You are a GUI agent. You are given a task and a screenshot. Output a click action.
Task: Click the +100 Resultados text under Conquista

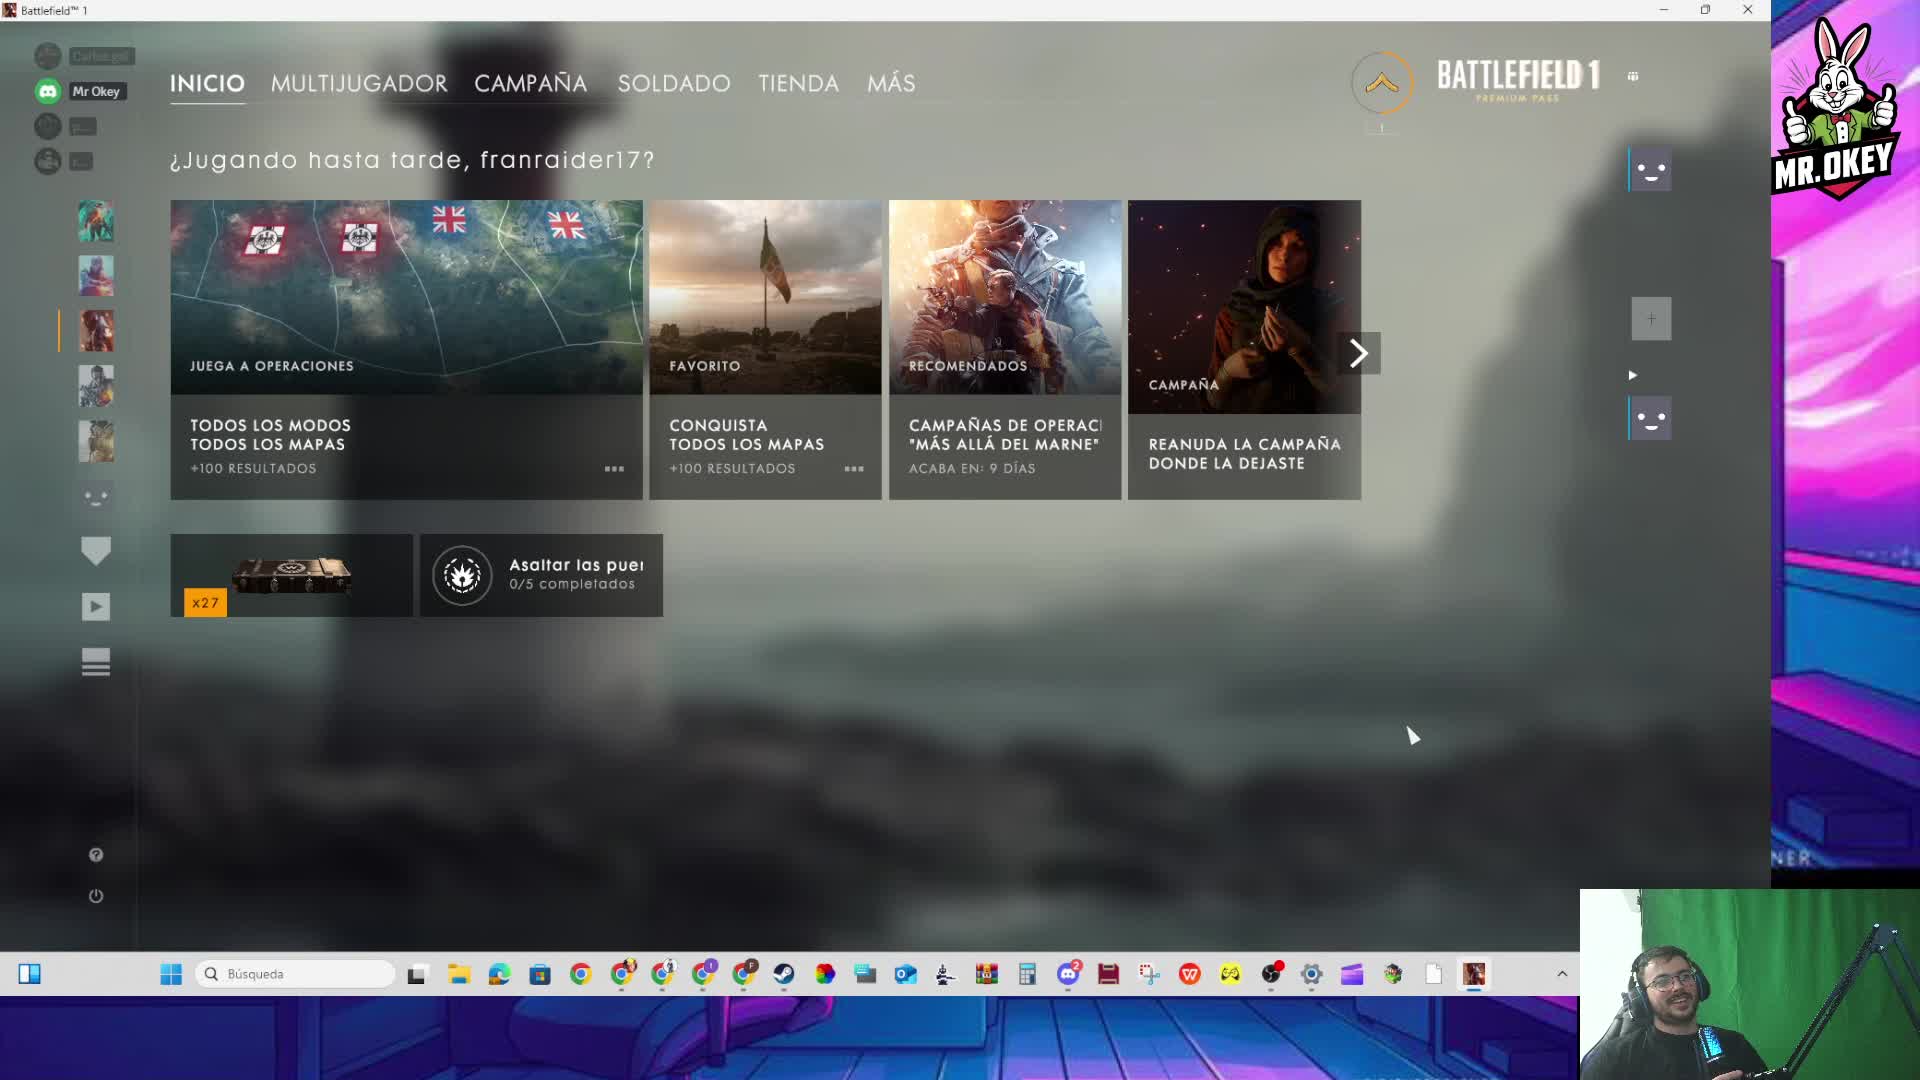[x=732, y=469]
